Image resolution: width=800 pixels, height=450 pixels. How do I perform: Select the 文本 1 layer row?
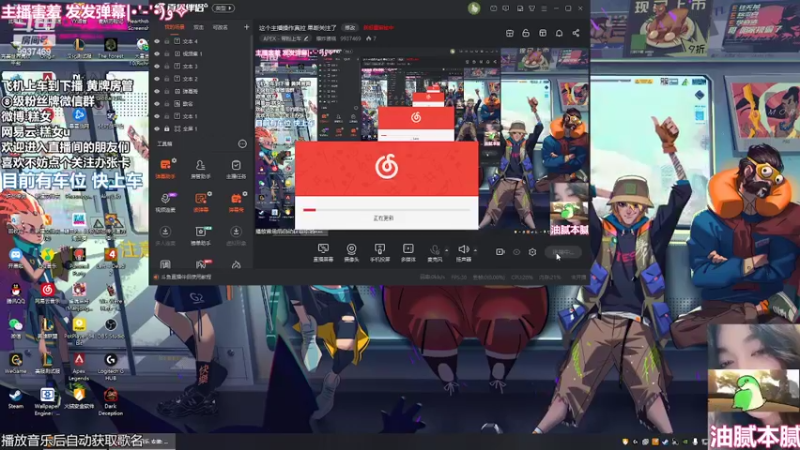202,116
